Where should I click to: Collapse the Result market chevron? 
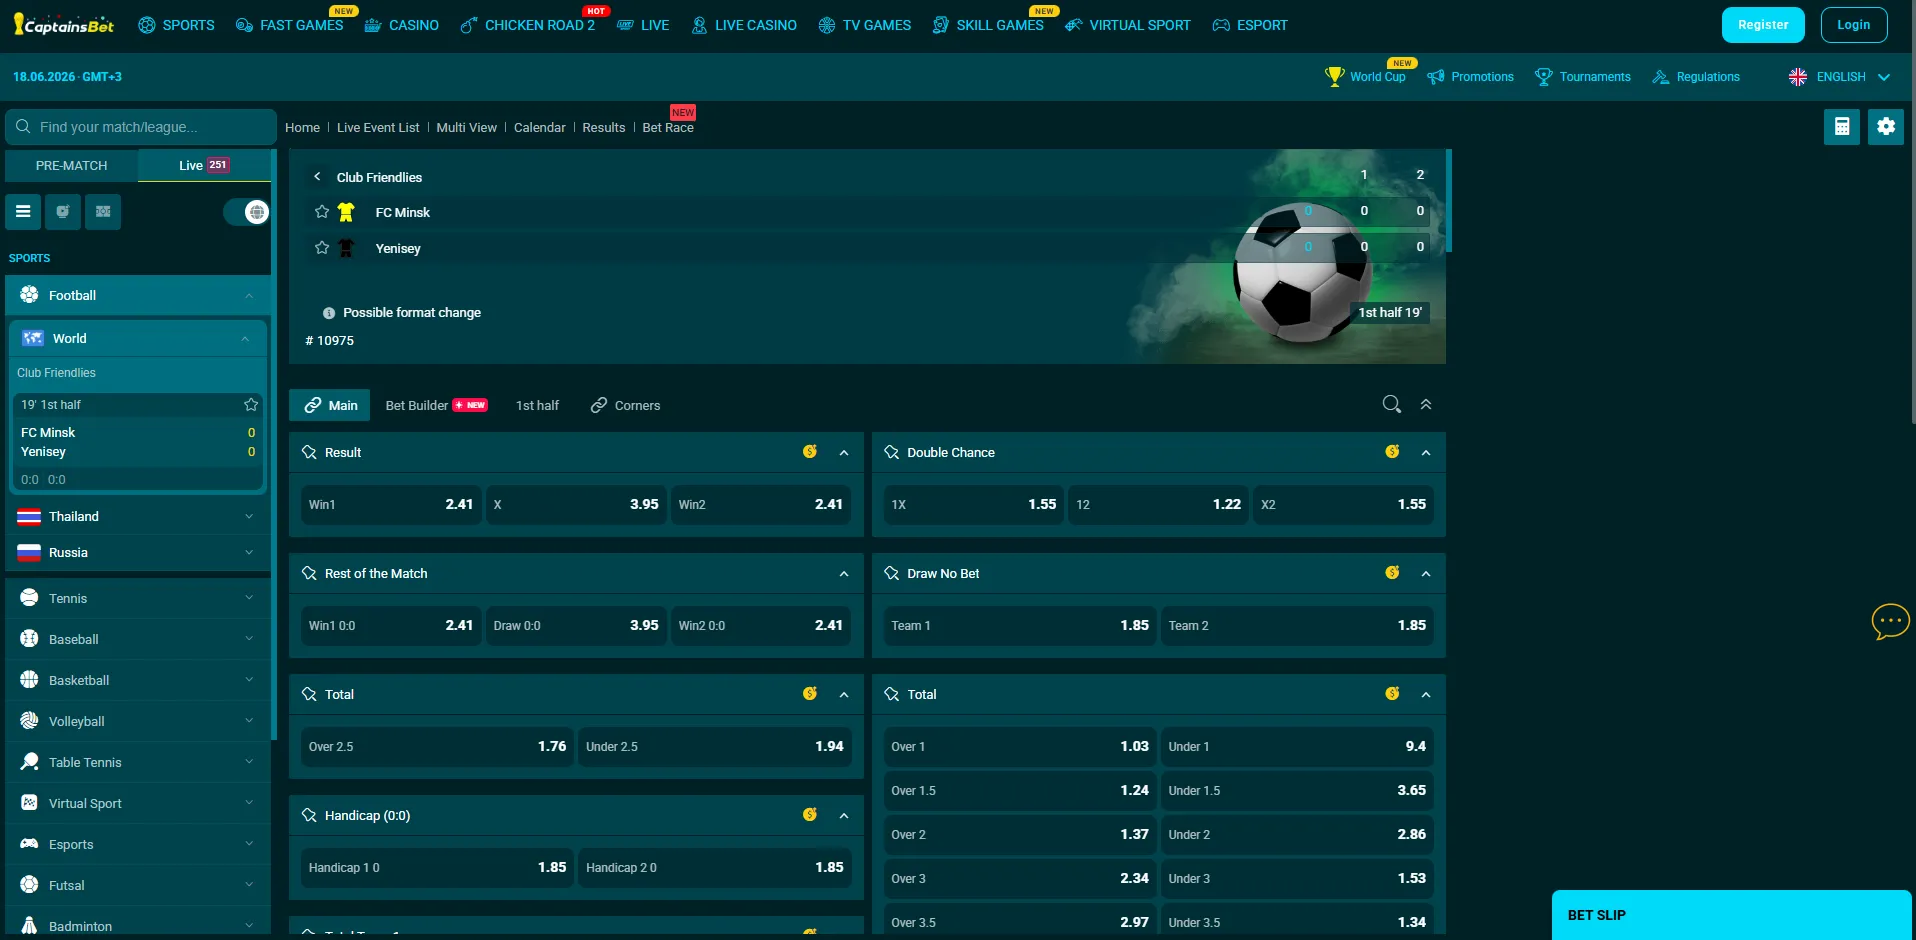click(x=844, y=453)
